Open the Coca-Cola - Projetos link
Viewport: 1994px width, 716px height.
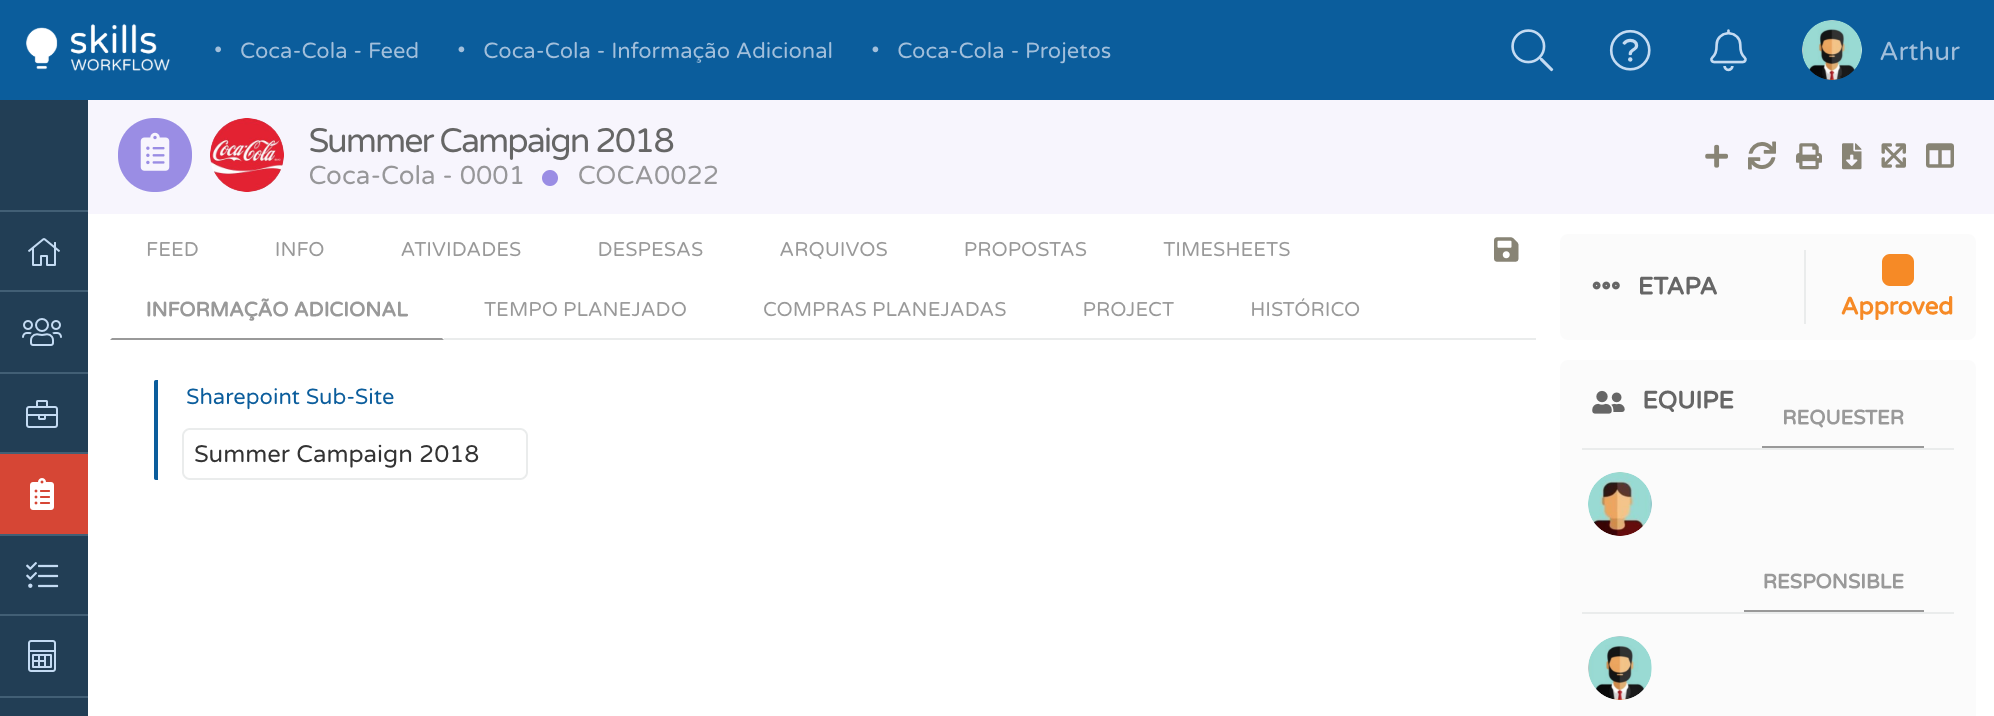click(1004, 50)
